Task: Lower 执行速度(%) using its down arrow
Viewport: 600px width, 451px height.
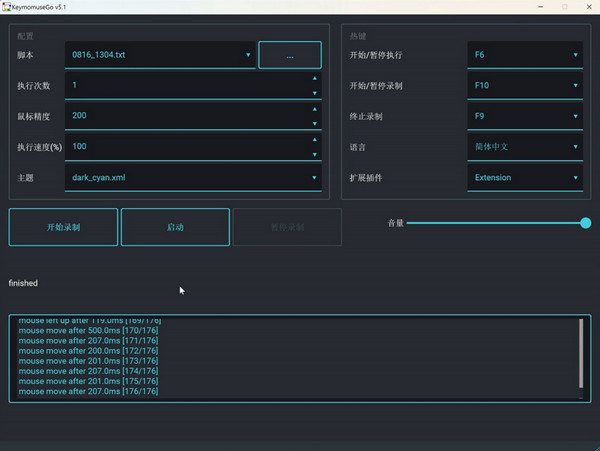Action: pos(316,154)
